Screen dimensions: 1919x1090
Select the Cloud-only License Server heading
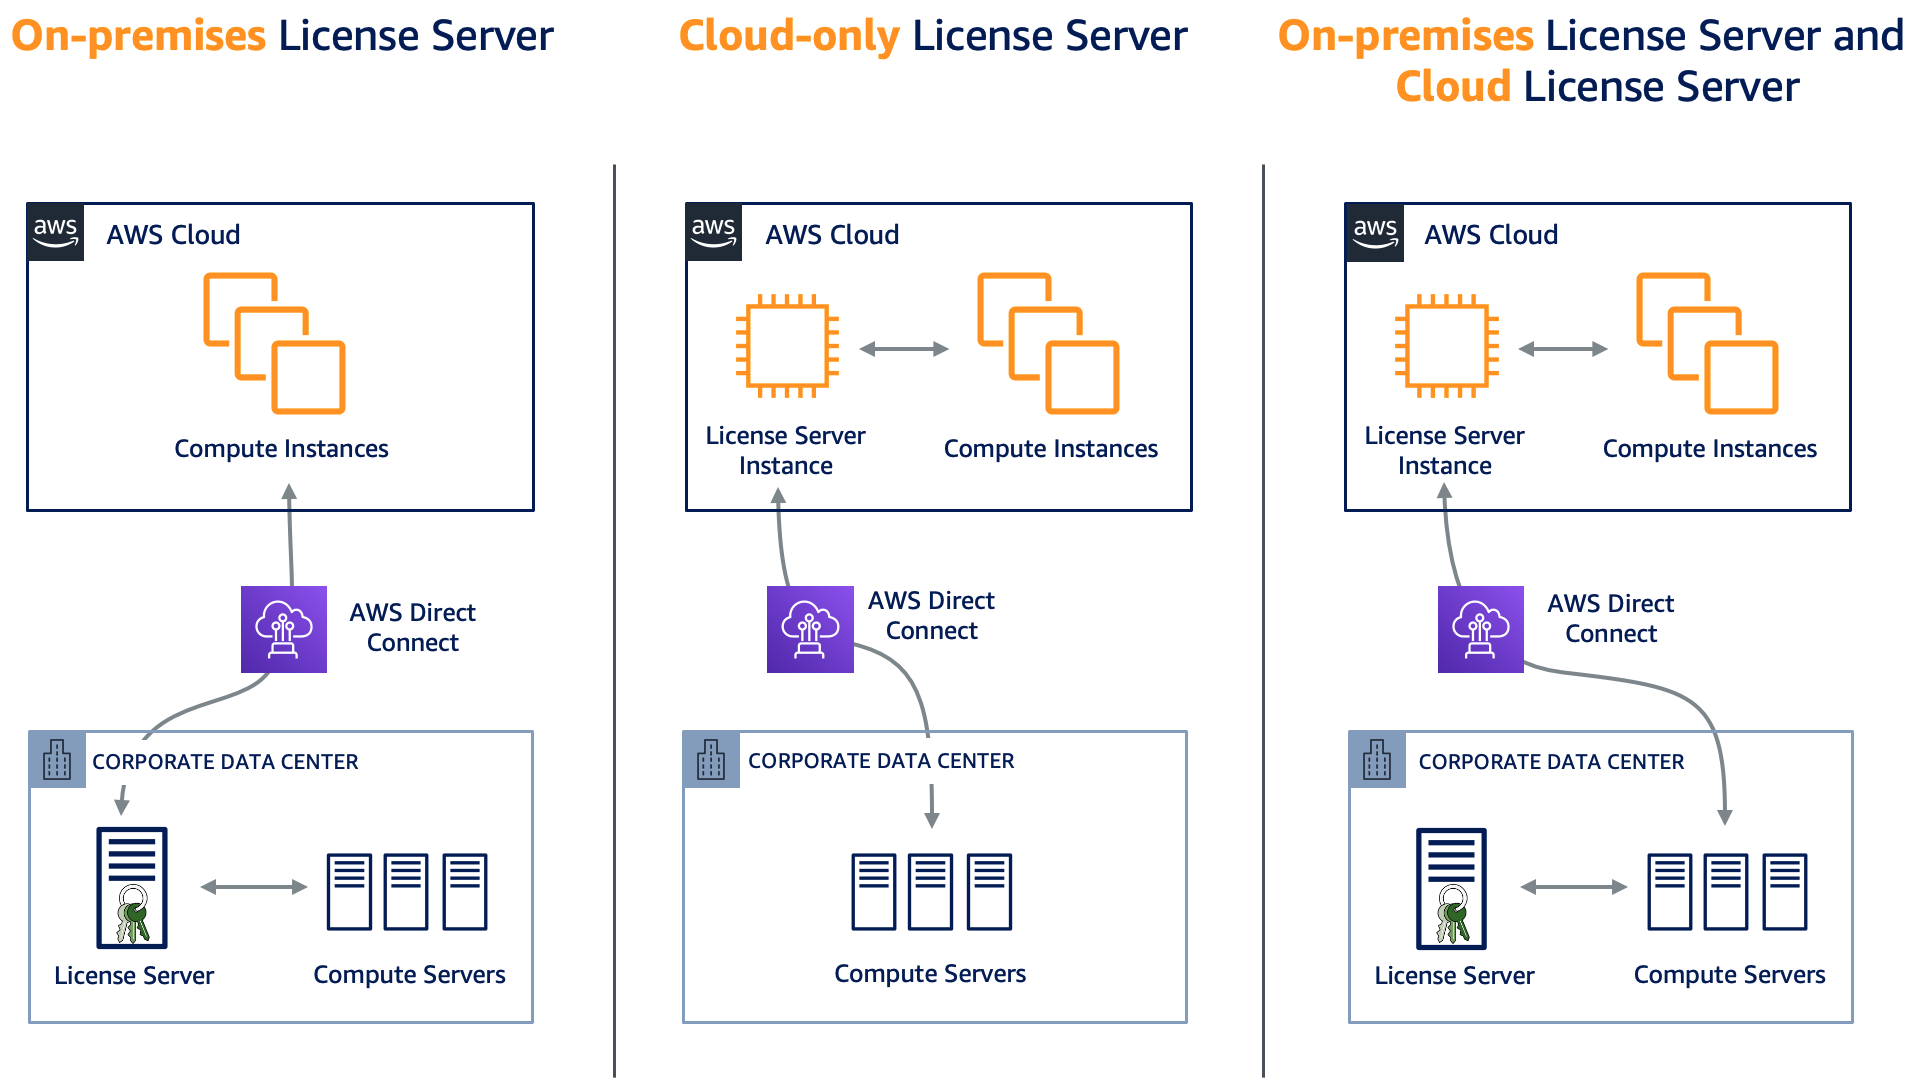pos(933,35)
